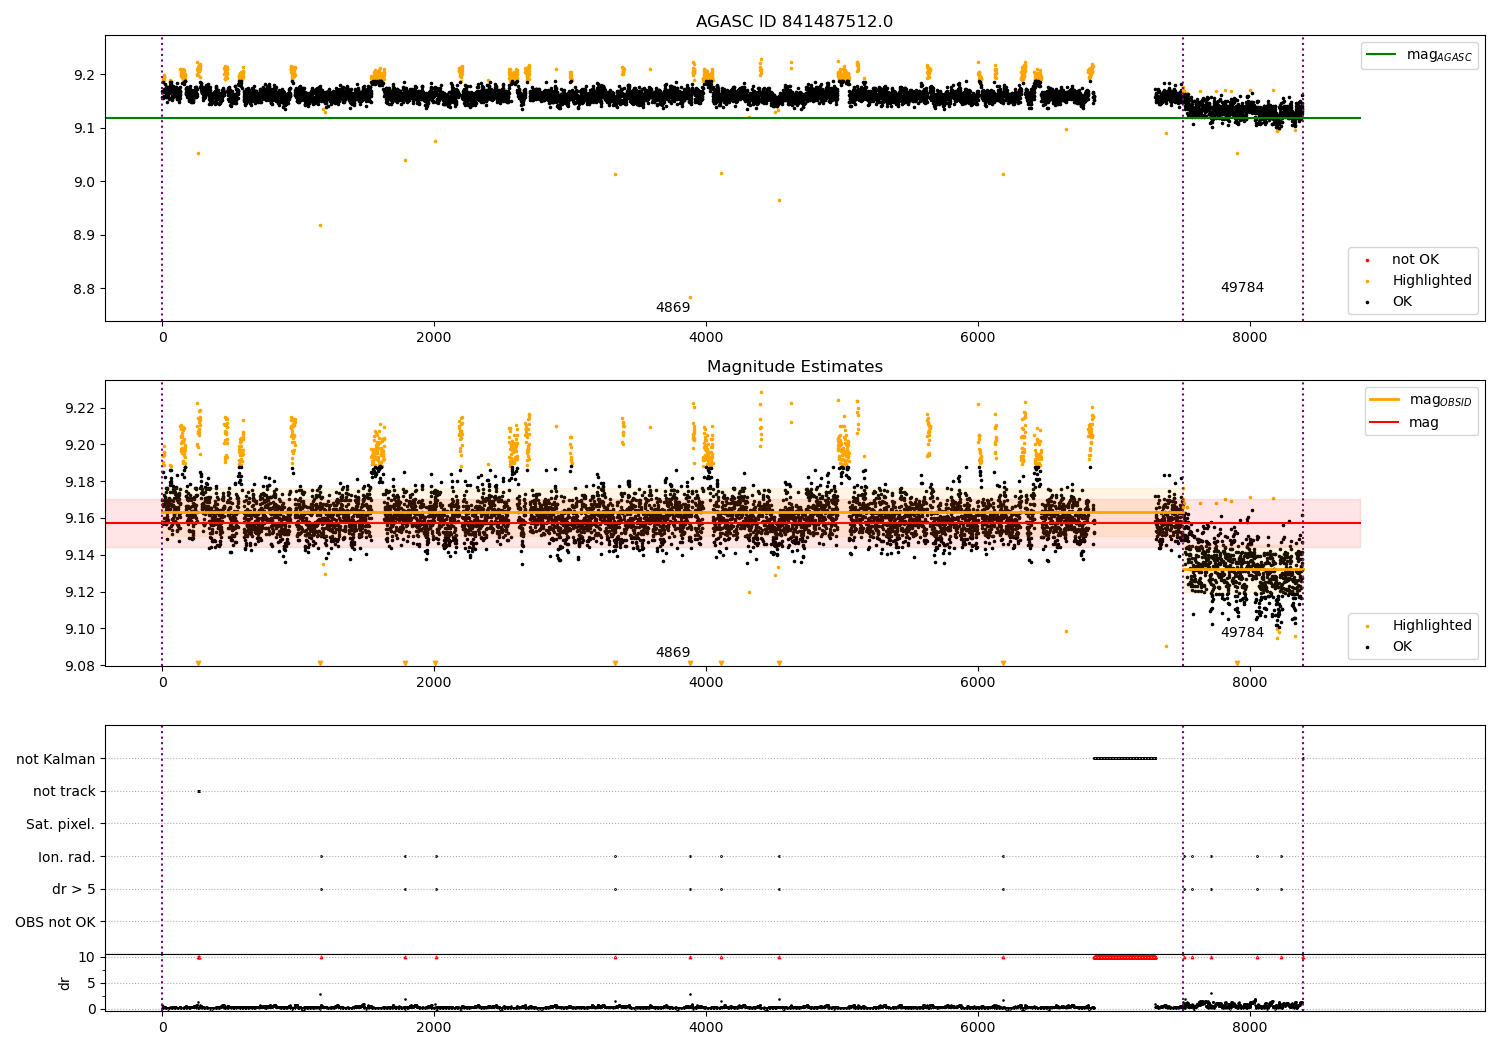
Task: Click the long red marker band at dr 10
Action: click(1125, 958)
